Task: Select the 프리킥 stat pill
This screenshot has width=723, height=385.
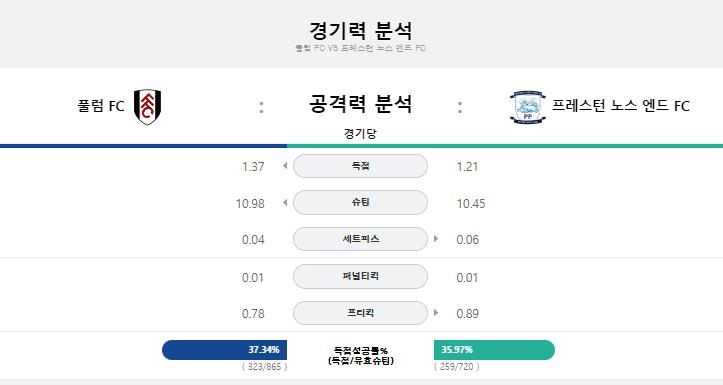Action: [360, 313]
